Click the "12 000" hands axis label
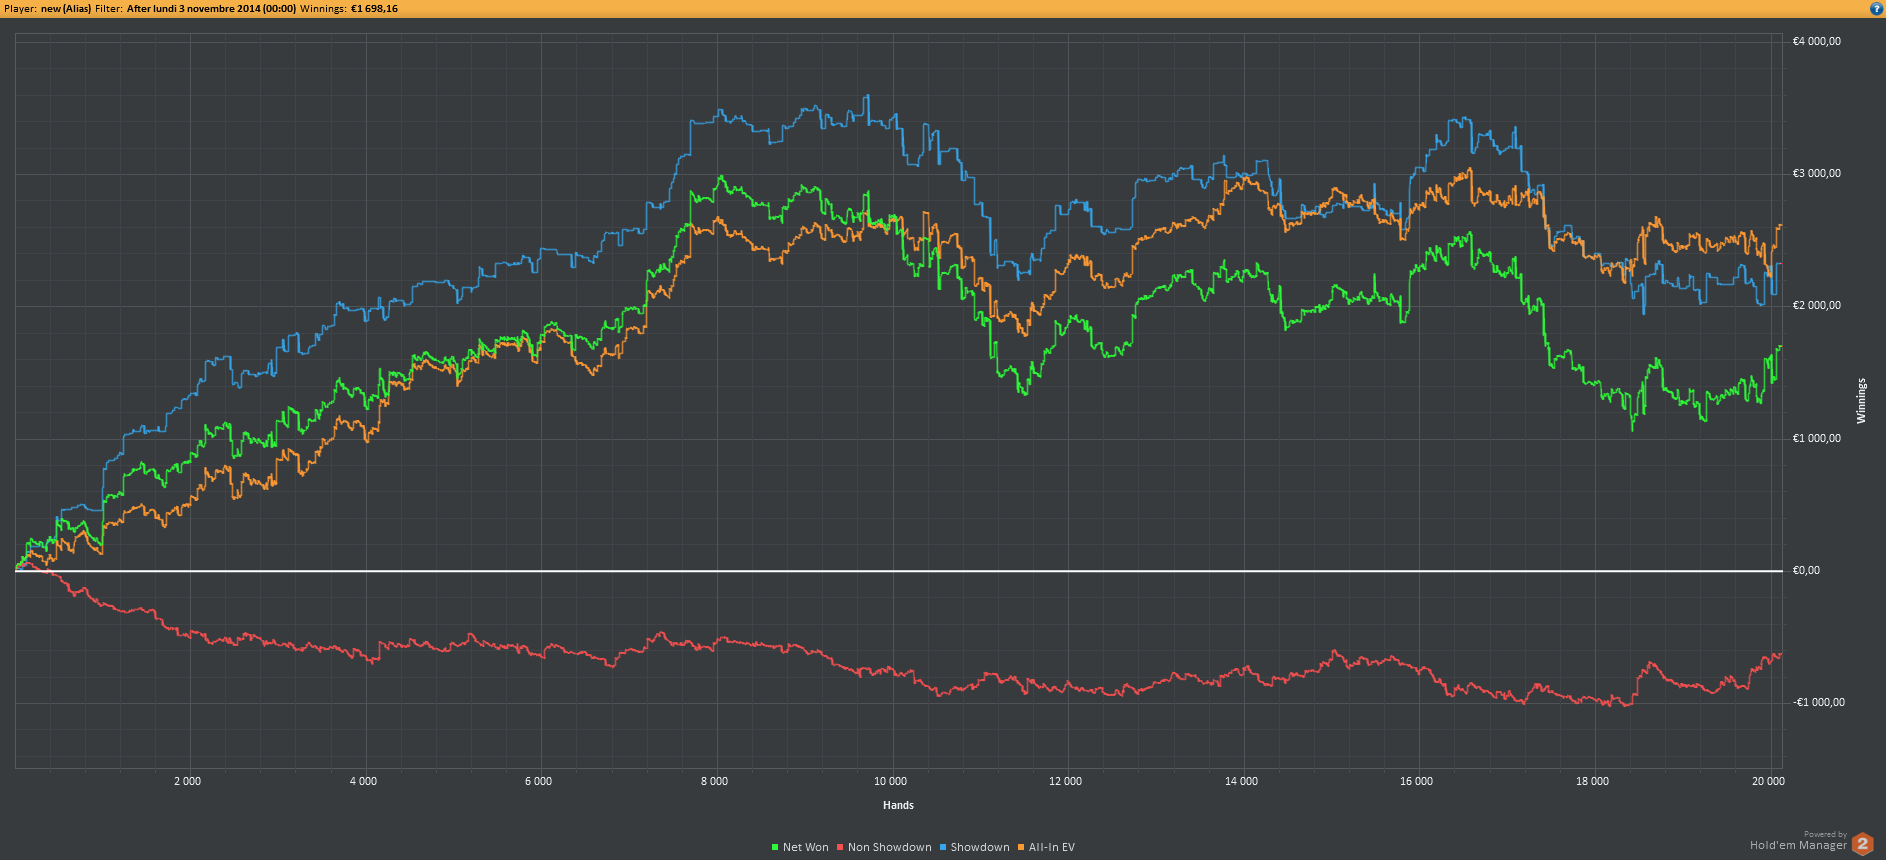This screenshot has height=860, width=1886. point(1066,782)
